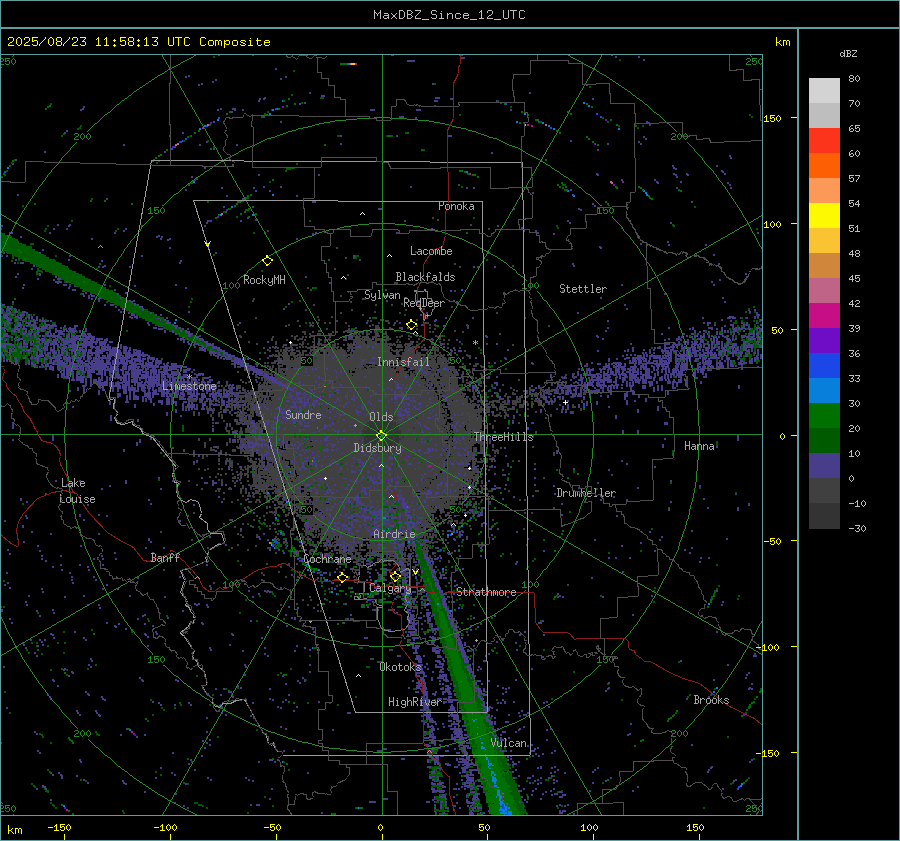The width and height of the screenshot is (900, 841).
Task: Click the Strathmore label
Action: coord(487,592)
